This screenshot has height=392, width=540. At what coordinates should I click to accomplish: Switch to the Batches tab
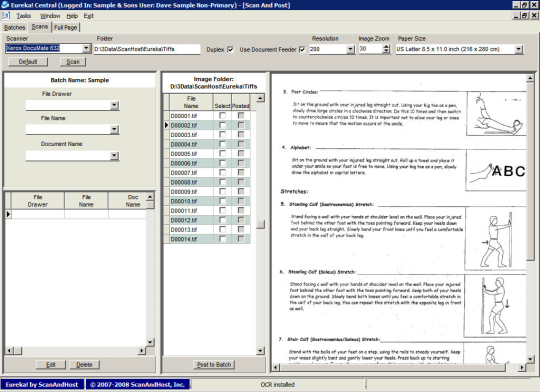pyautogui.click(x=14, y=27)
